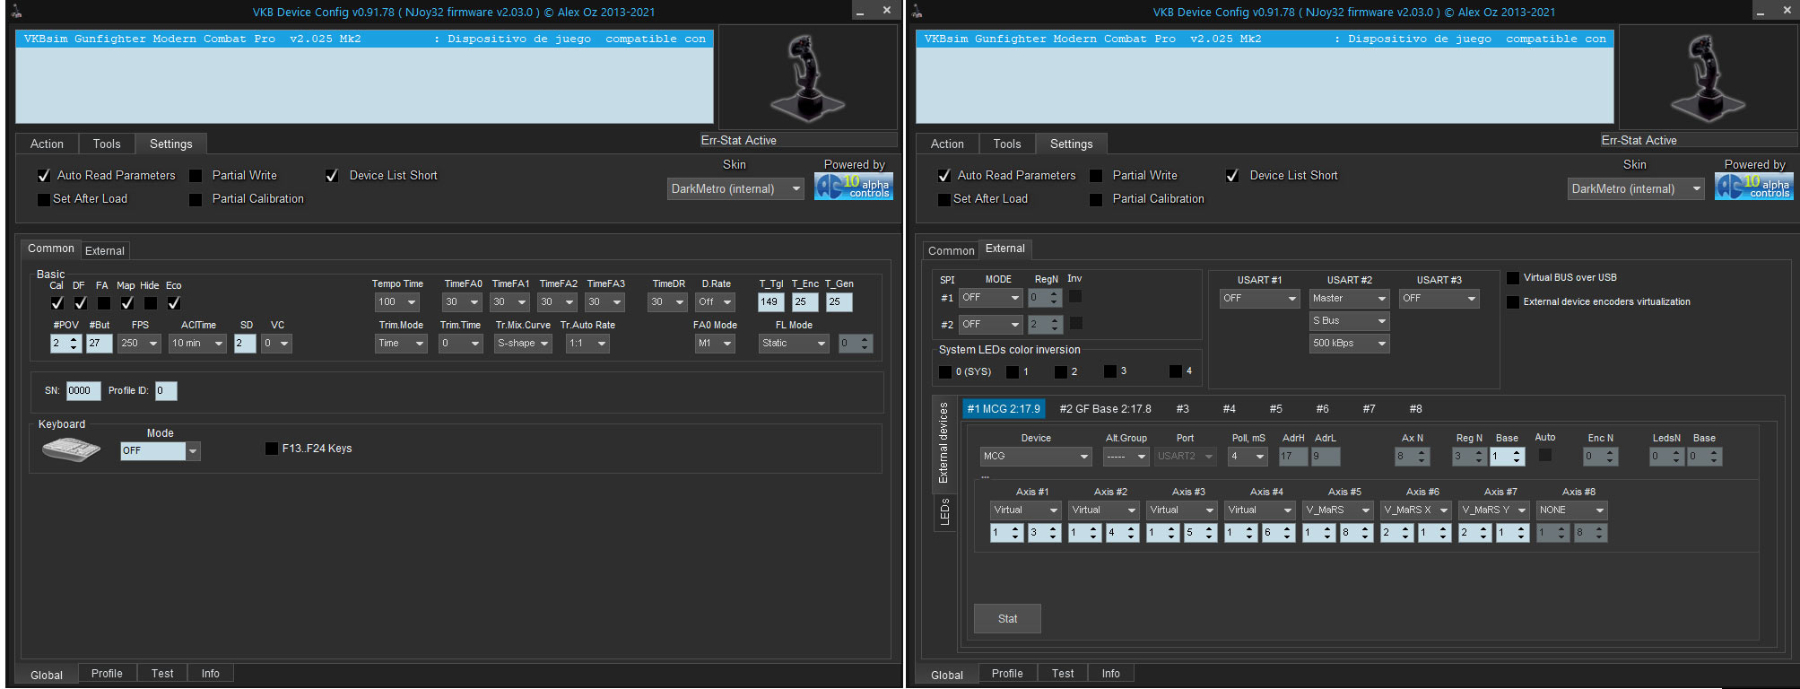Click the #But value field
This screenshot has width=1800, height=689.
tap(99, 343)
